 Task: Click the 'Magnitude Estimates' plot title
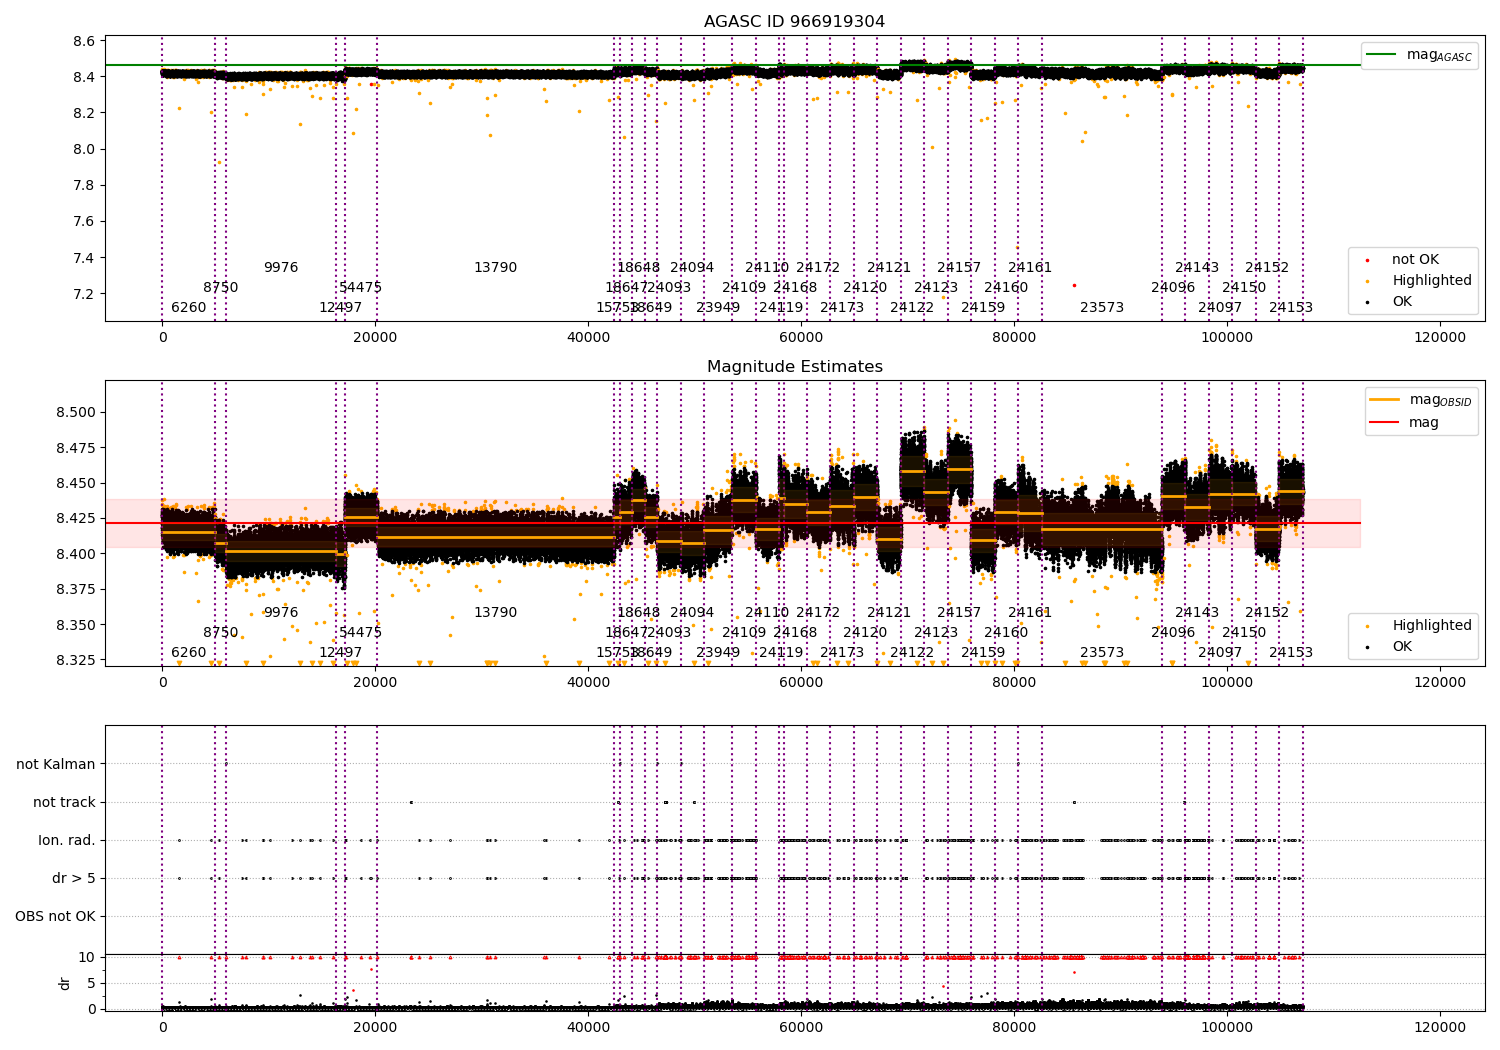click(x=794, y=367)
